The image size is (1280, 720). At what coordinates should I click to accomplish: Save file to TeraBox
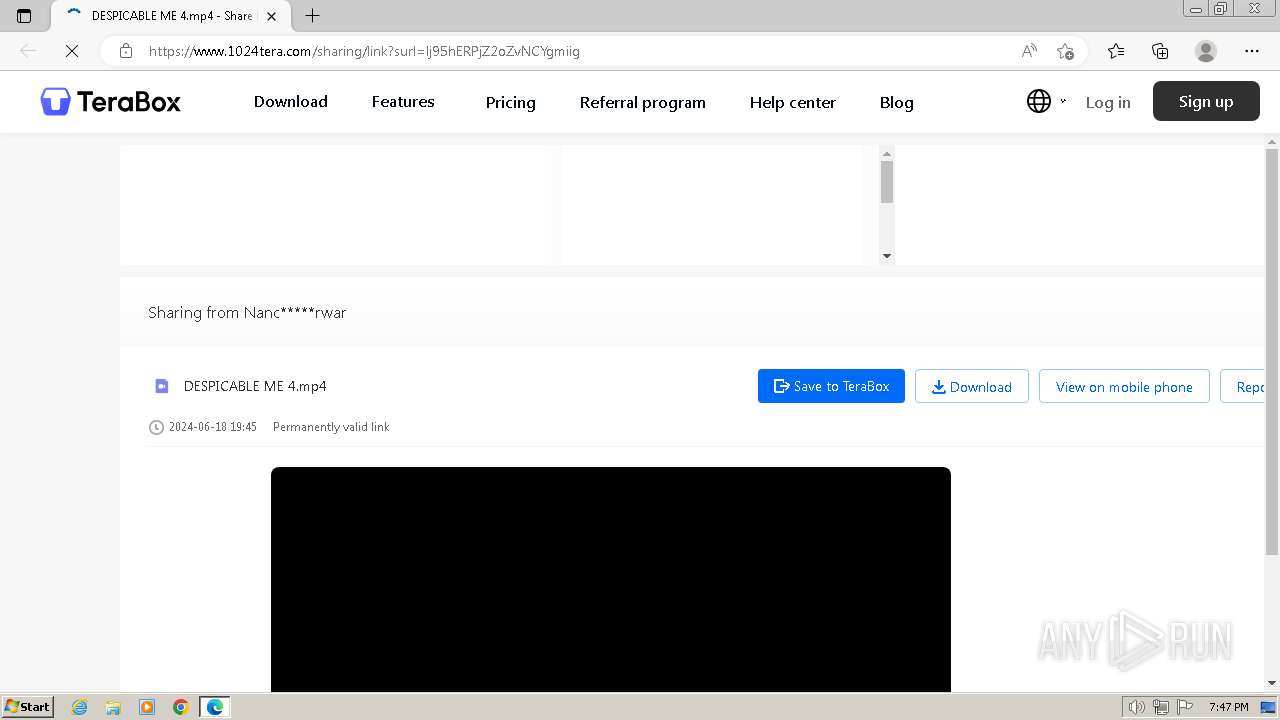pyautogui.click(x=831, y=386)
